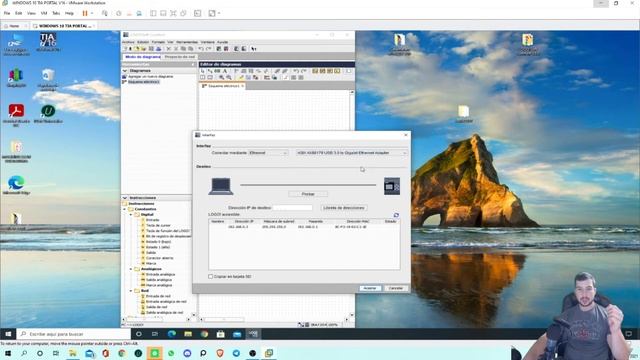The image size is (640, 360).
Task: Open the VMware VM menu
Action: point(44,13)
